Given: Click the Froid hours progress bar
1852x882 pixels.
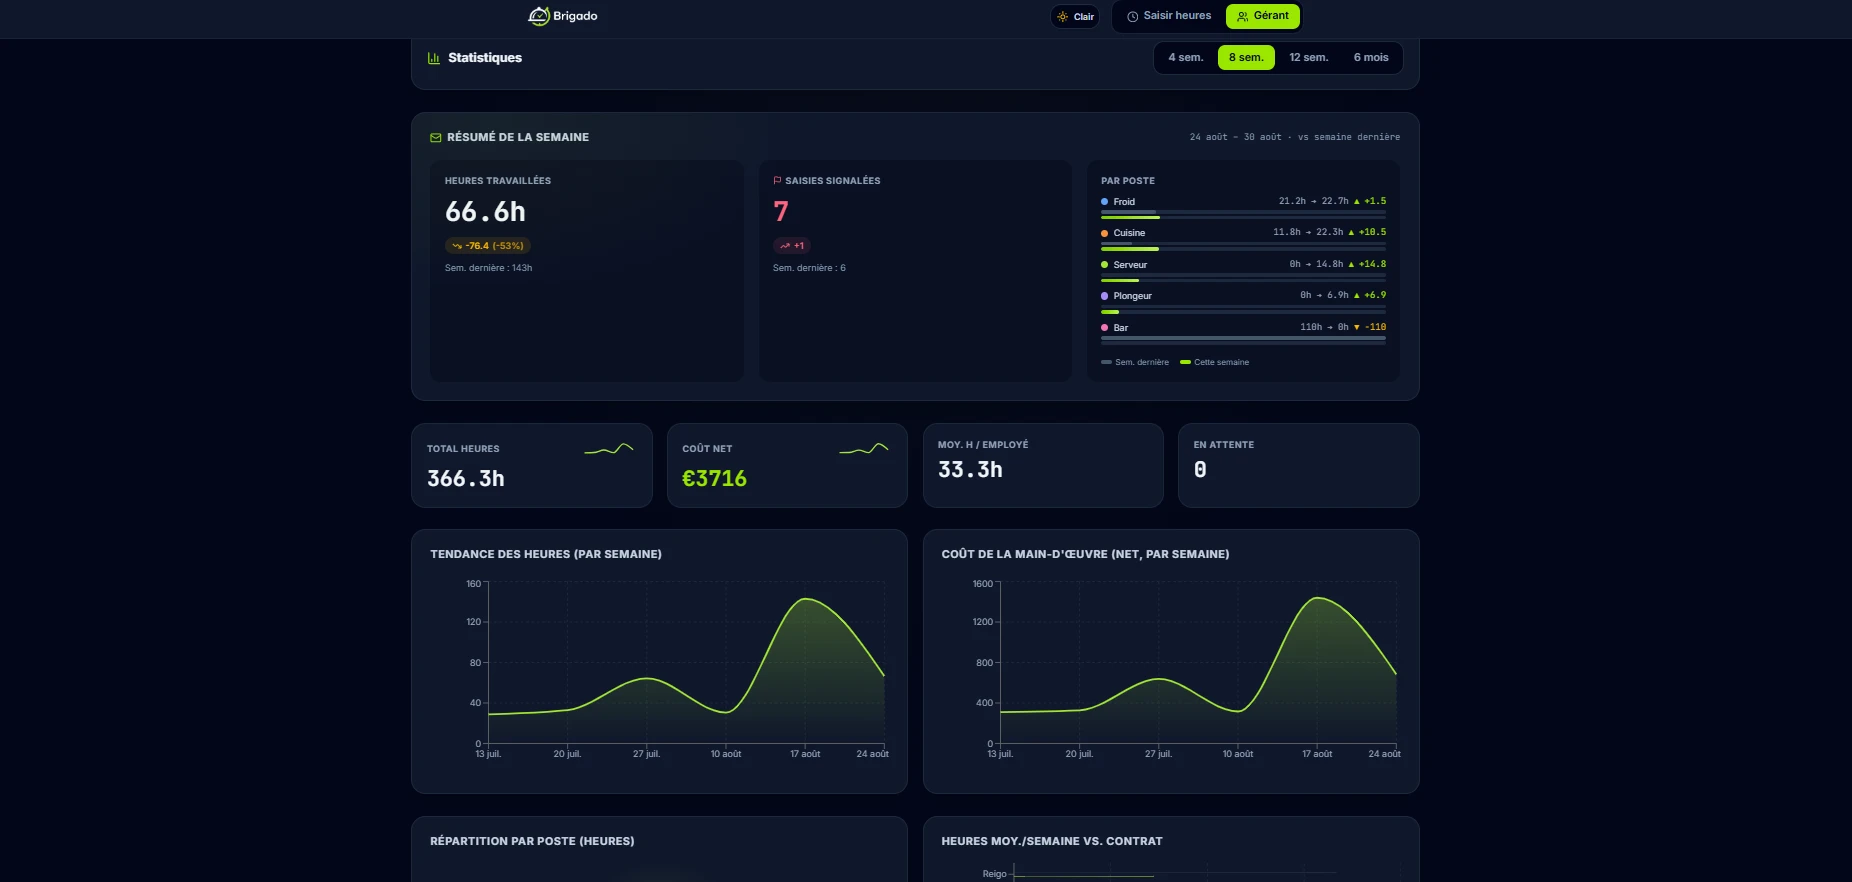Looking at the screenshot, I should pyautogui.click(x=1243, y=214).
